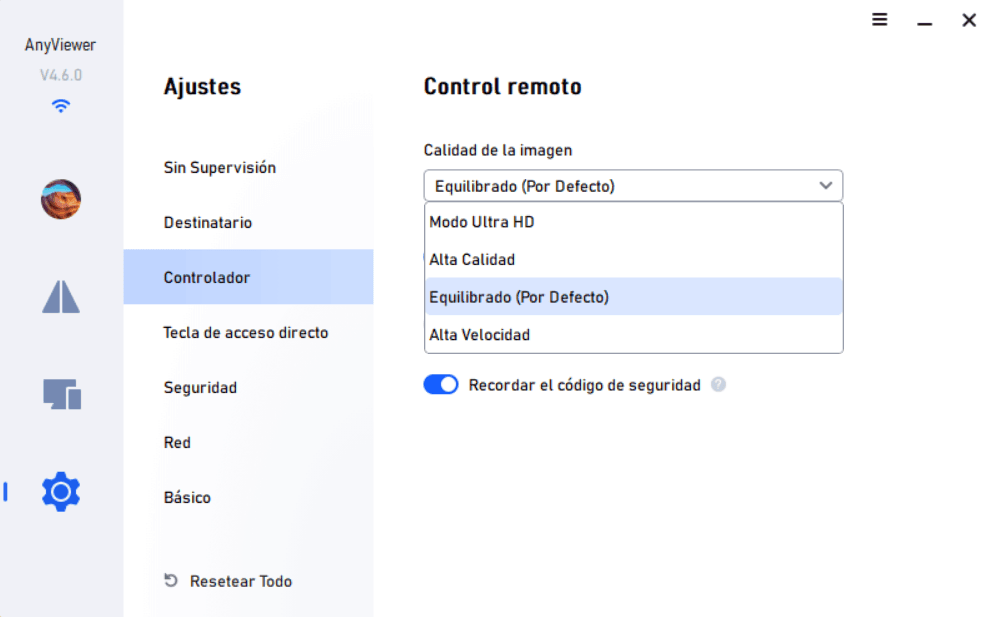Click Resetear Todo
Viewport: 994px width, 617px height.
coord(241,581)
